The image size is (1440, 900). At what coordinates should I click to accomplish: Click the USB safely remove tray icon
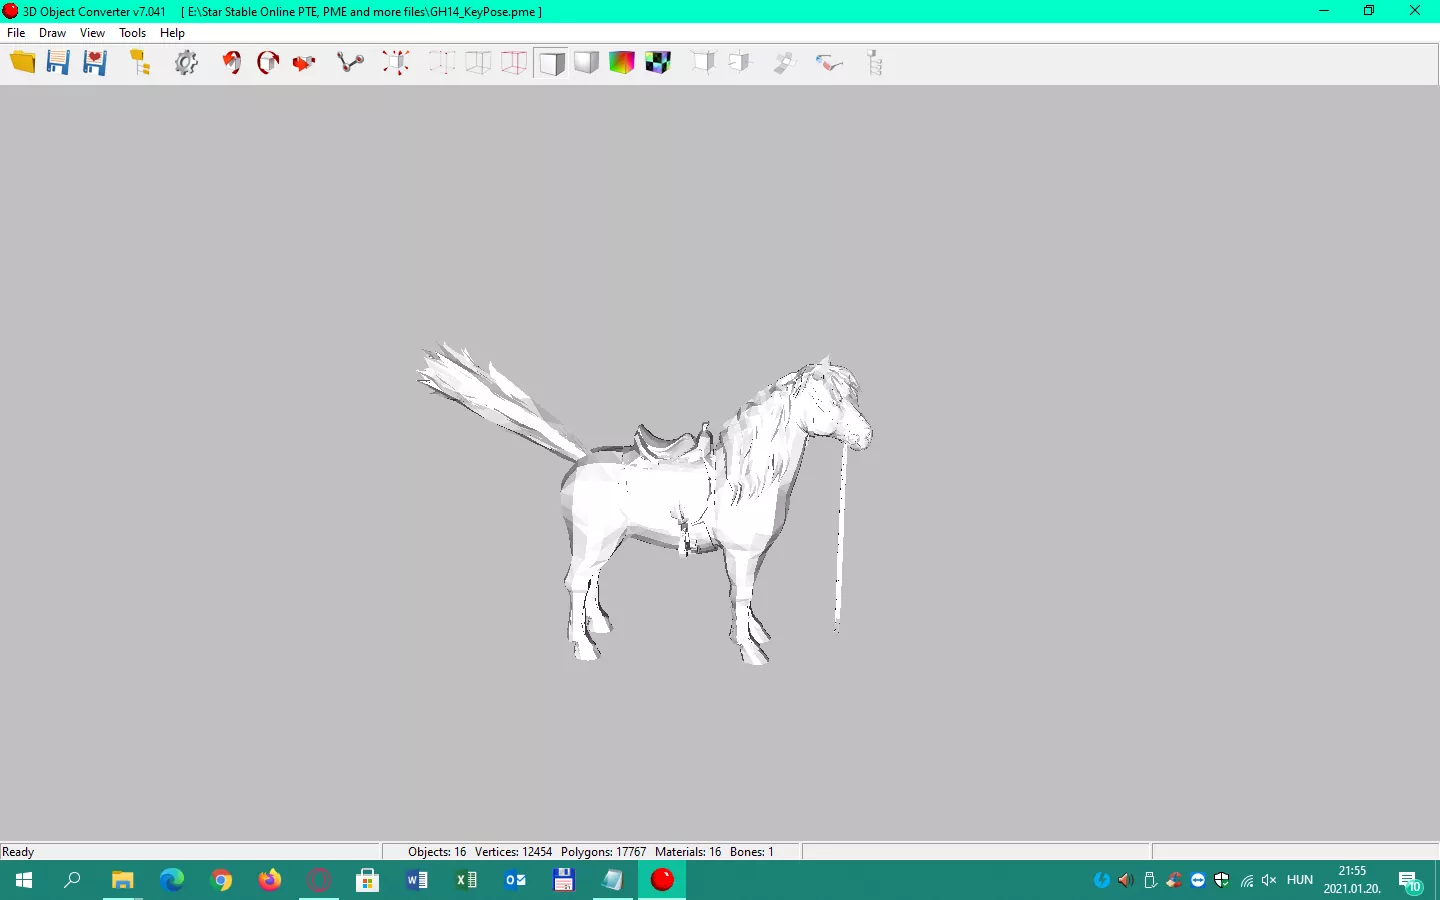click(1150, 880)
